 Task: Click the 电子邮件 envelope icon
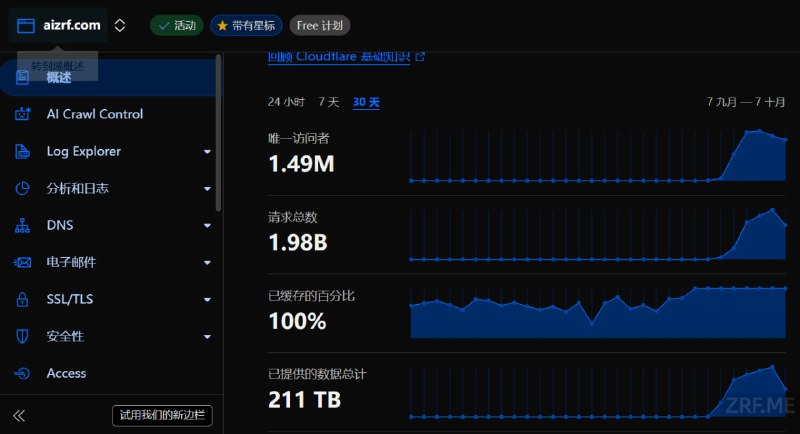22,262
